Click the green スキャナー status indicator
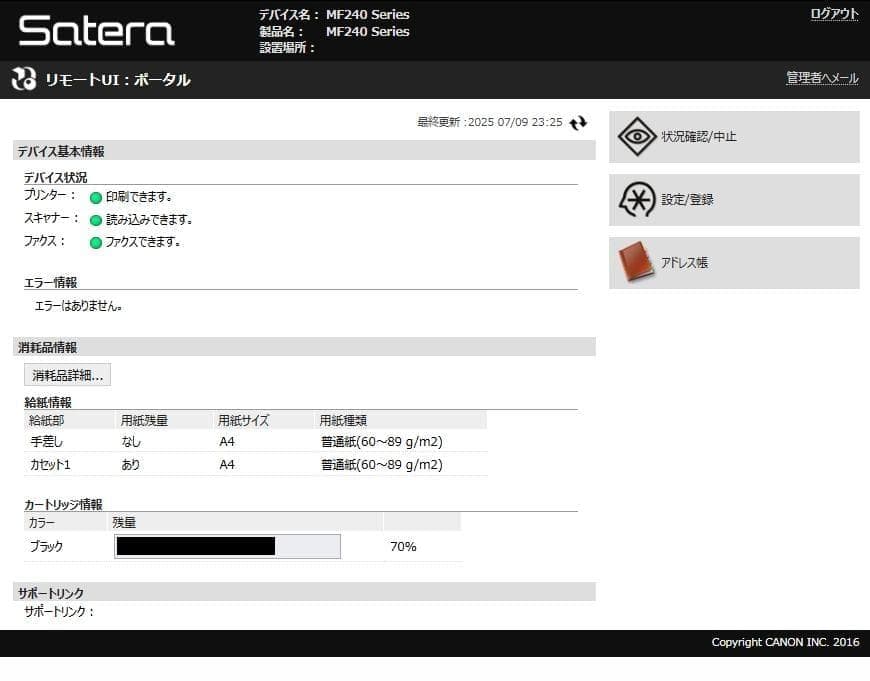The image size is (870, 681). point(96,220)
